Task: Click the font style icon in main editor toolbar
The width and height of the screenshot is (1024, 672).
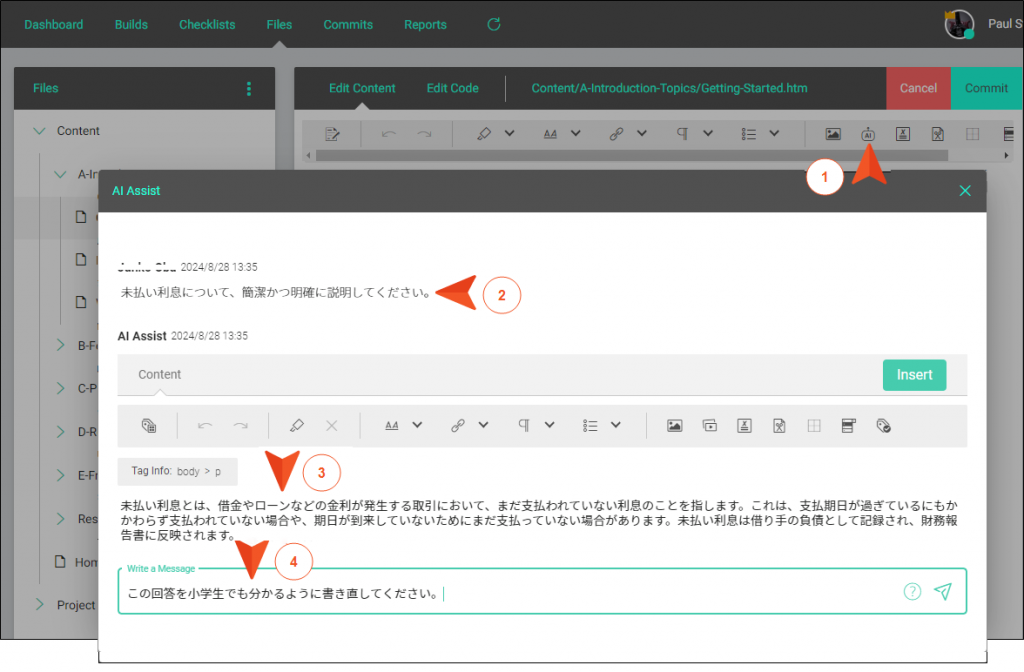Action: [x=551, y=134]
